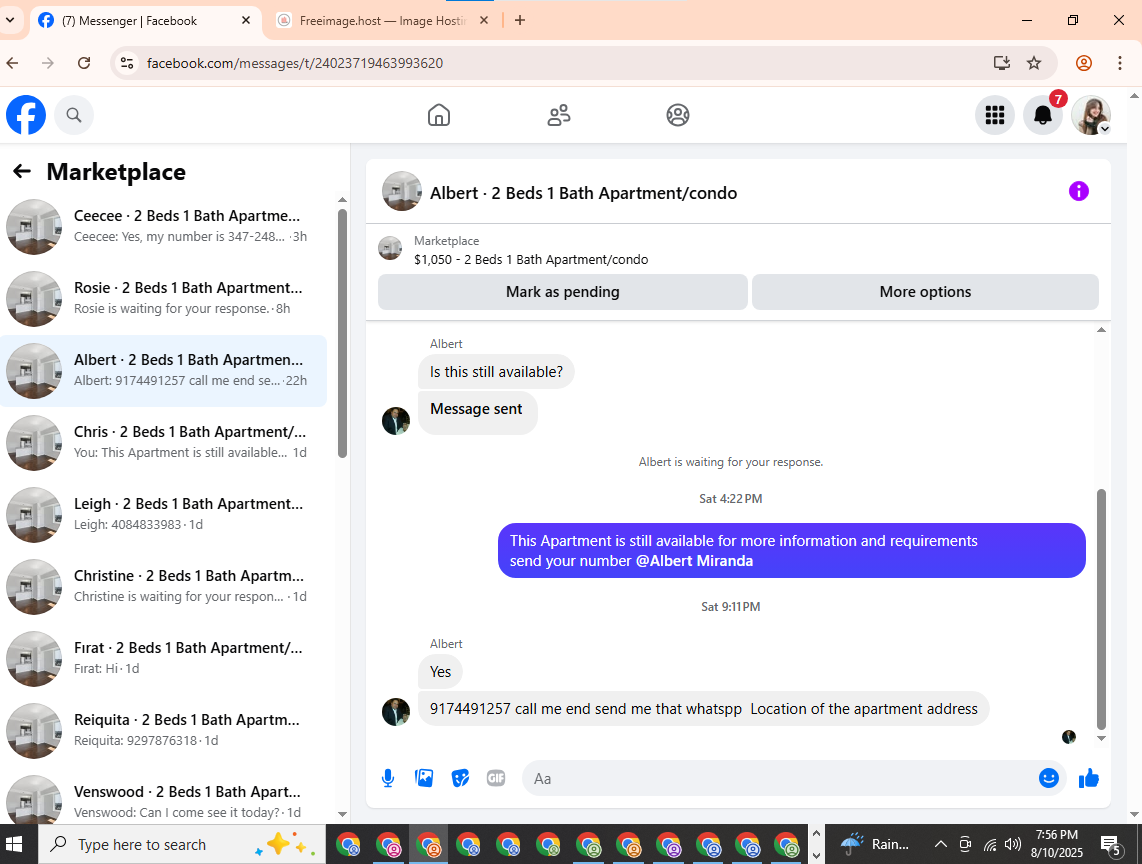Open the weather Rain widget in taskbar

[875, 844]
